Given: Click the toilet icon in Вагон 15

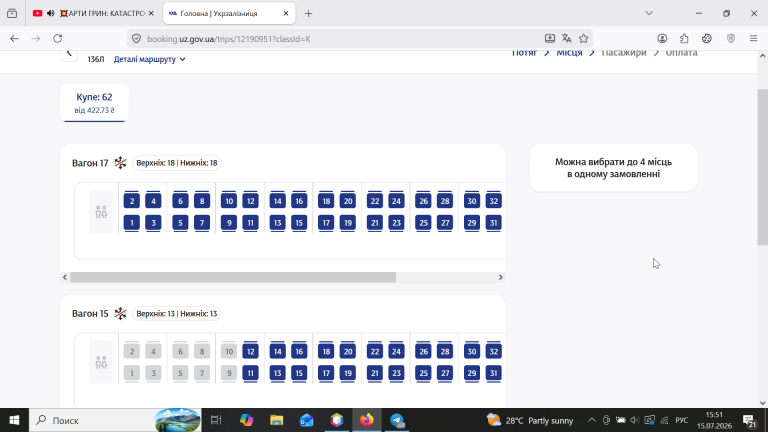Looking at the screenshot, I should click(x=101, y=362).
